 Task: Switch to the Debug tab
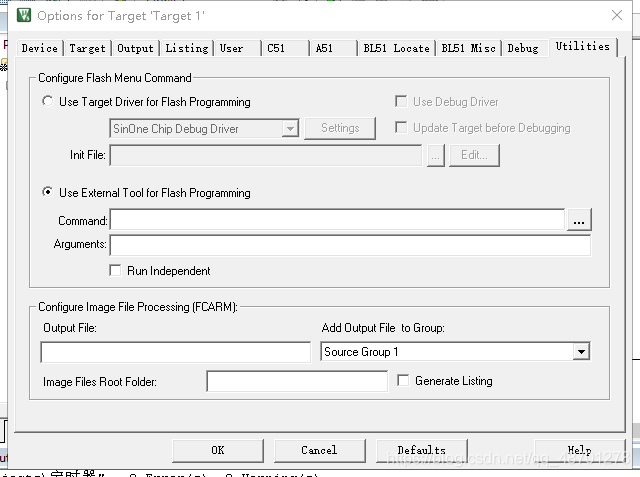525,48
